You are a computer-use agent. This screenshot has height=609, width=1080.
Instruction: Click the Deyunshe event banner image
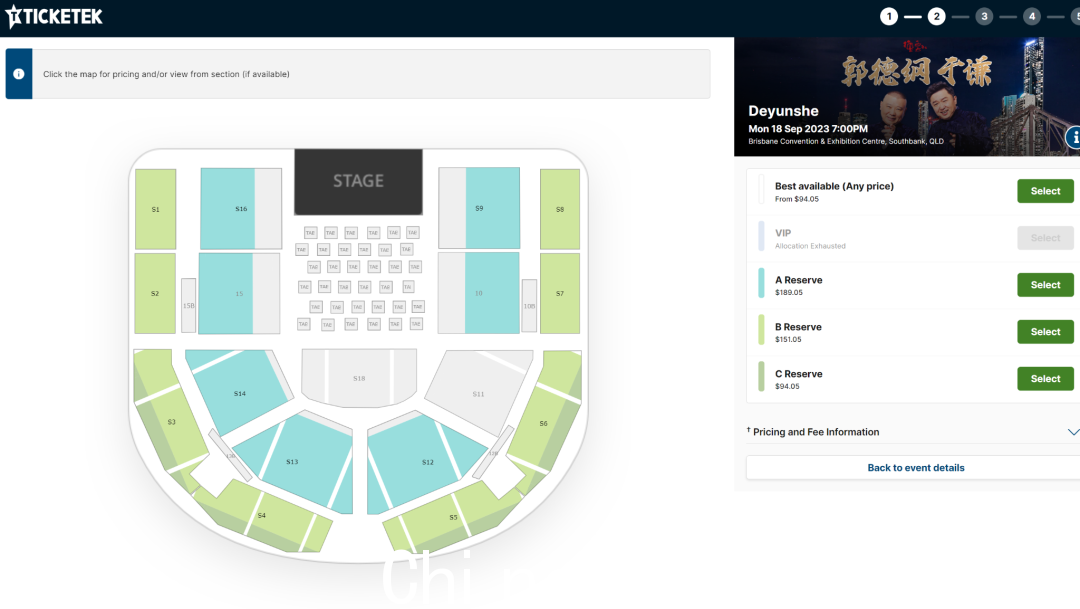pos(907,96)
